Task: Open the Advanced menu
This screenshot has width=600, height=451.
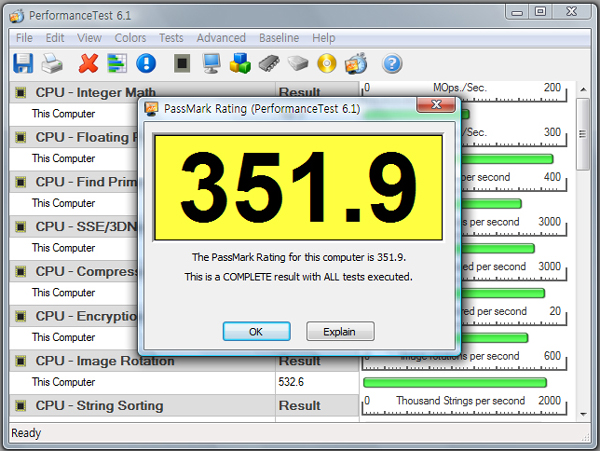Action: click(221, 38)
